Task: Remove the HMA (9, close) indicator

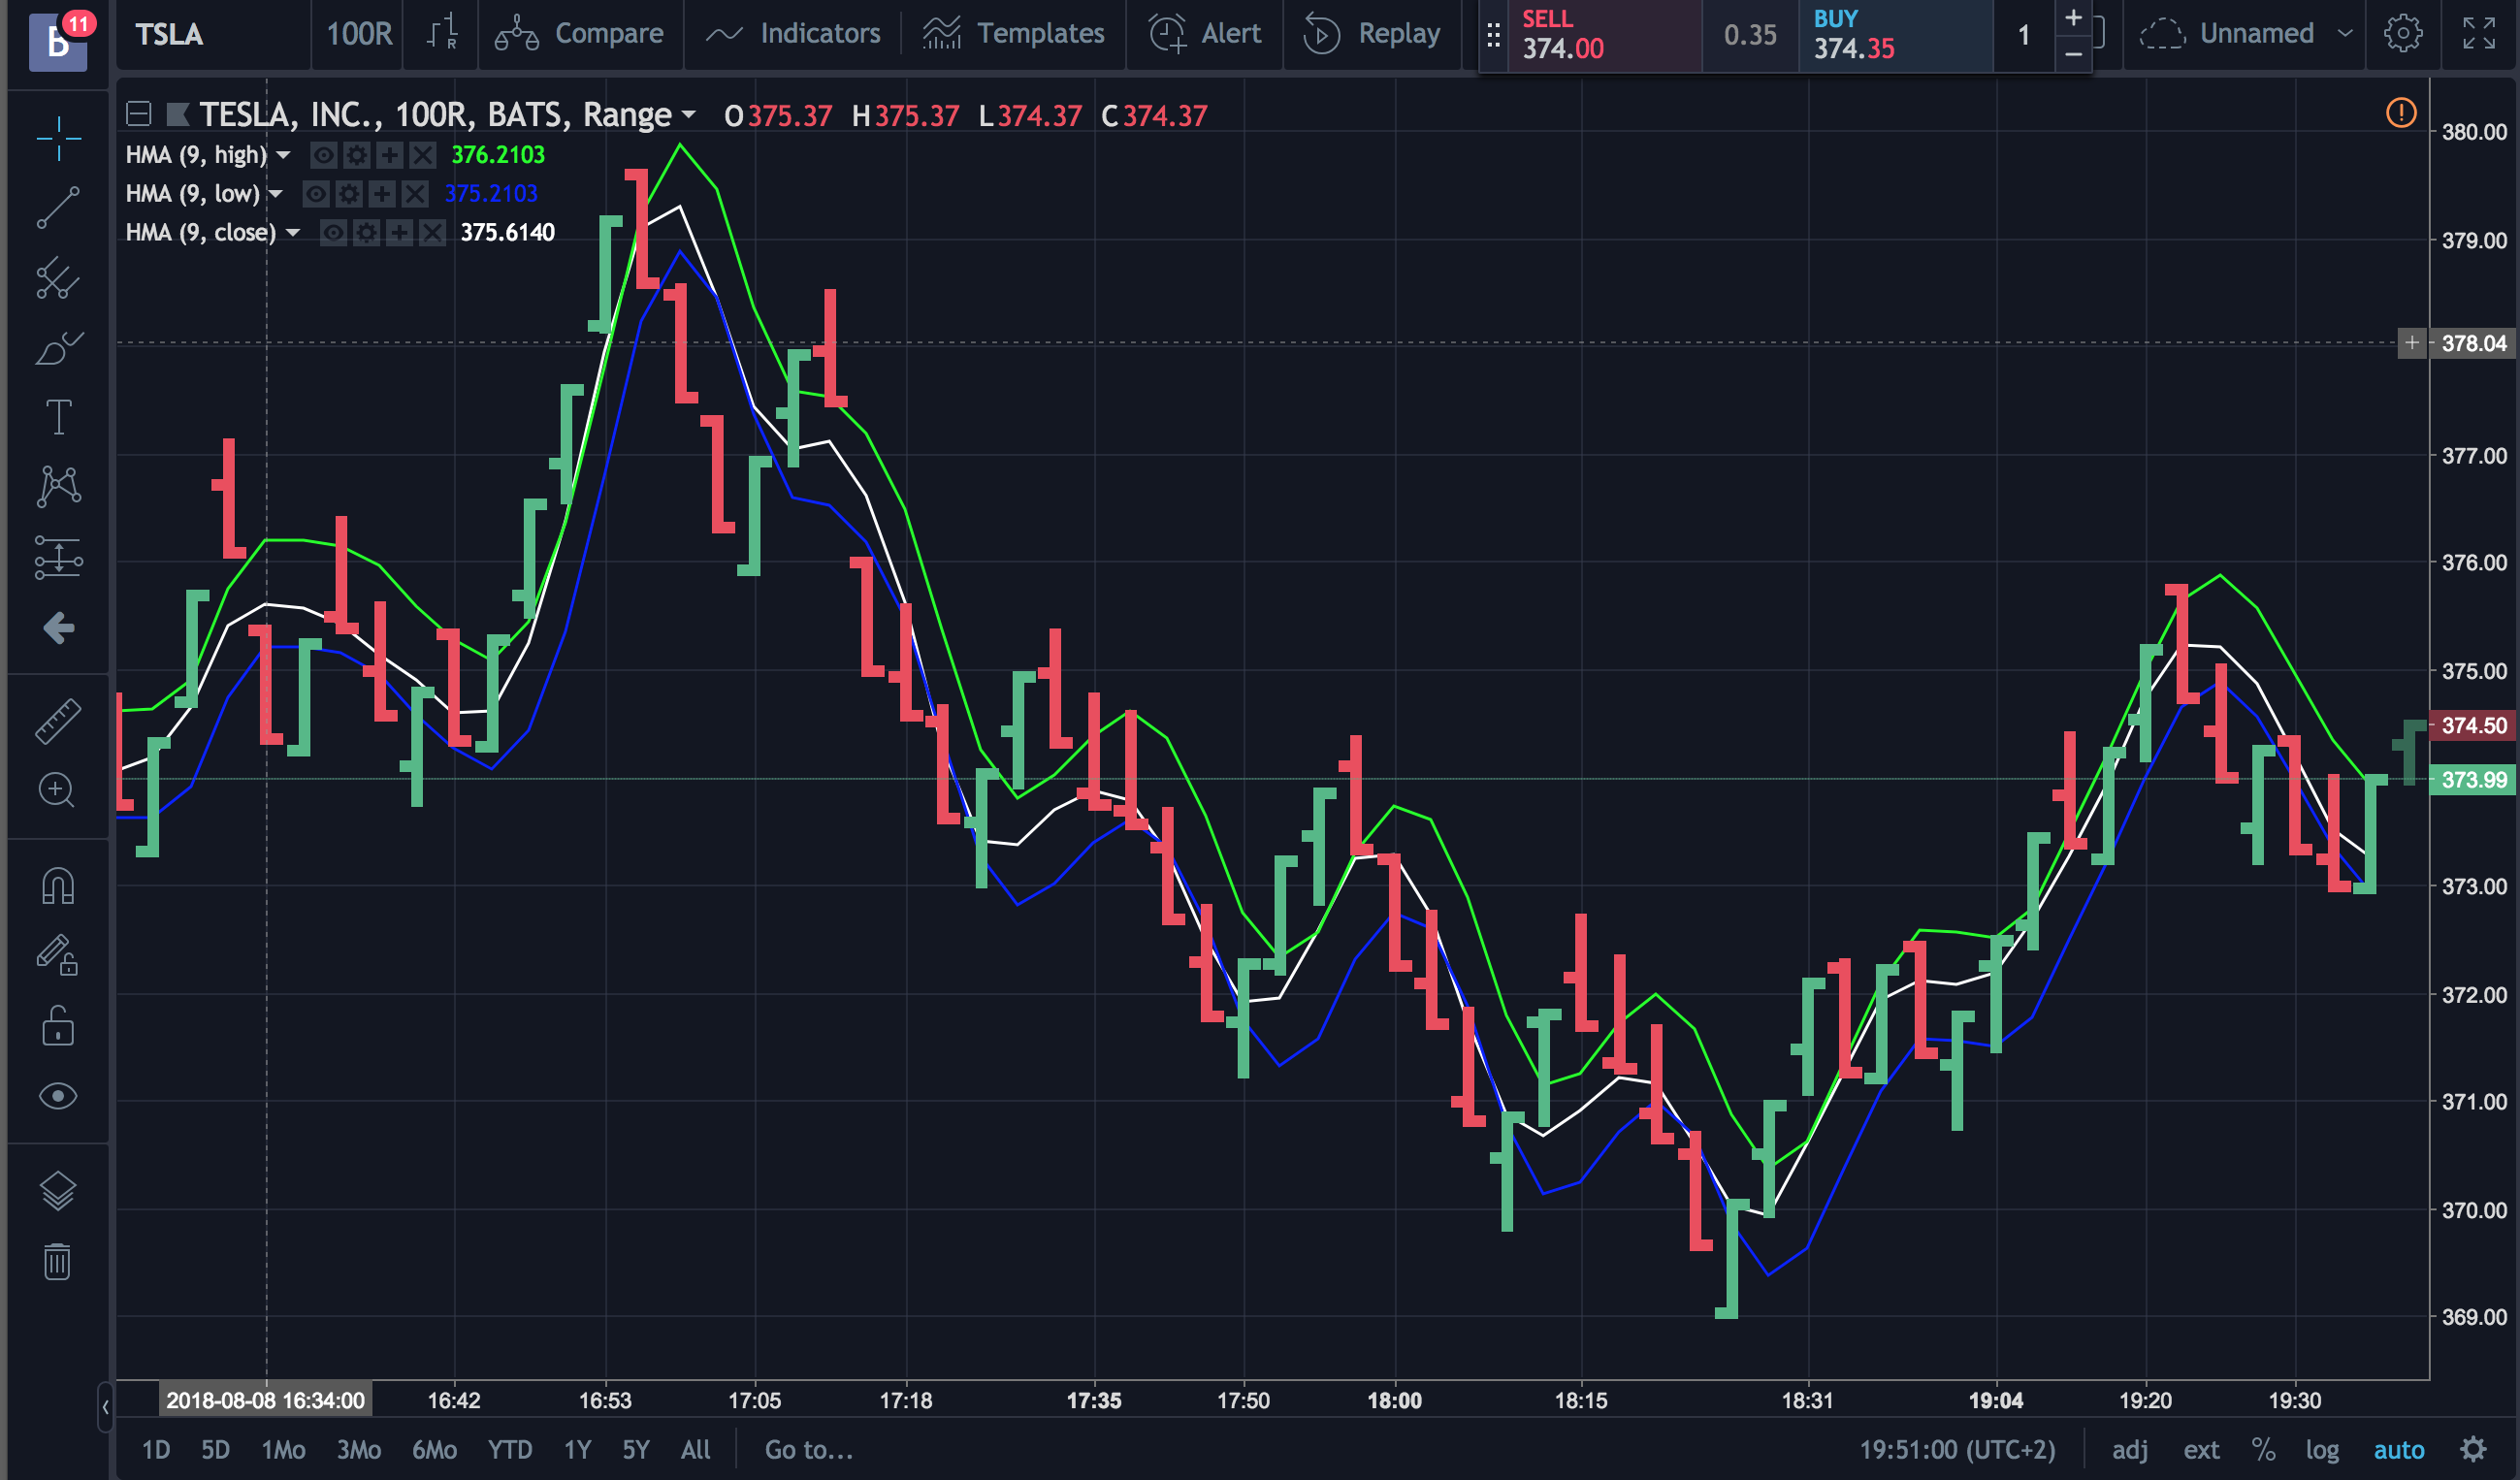Action: [x=432, y=233]
